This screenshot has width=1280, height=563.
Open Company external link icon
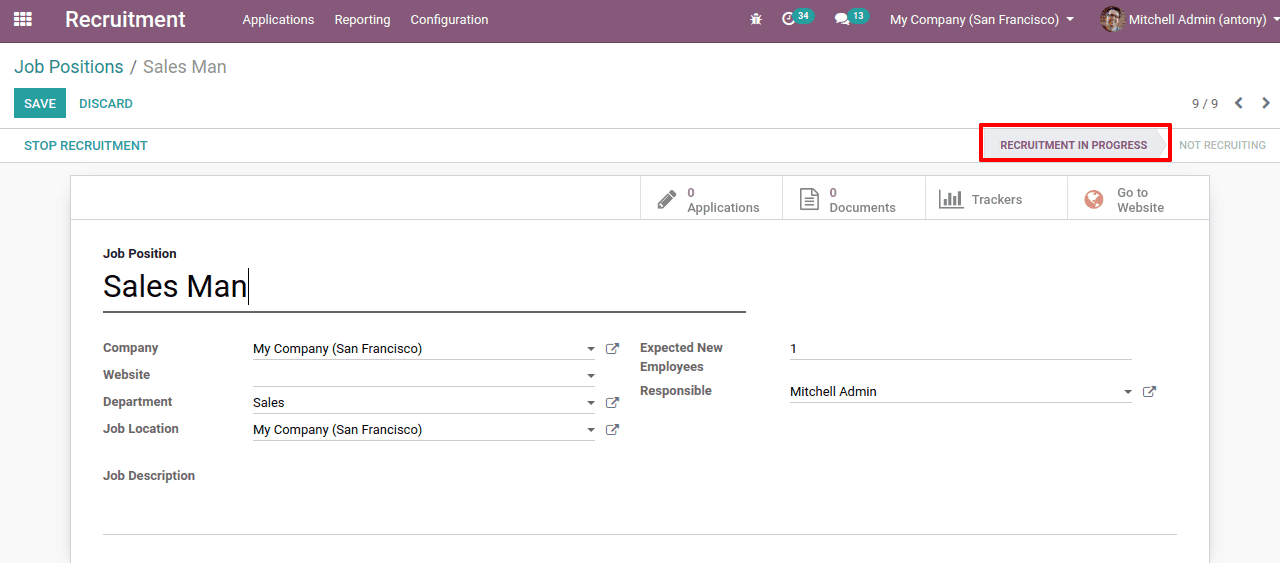point(613,349)
